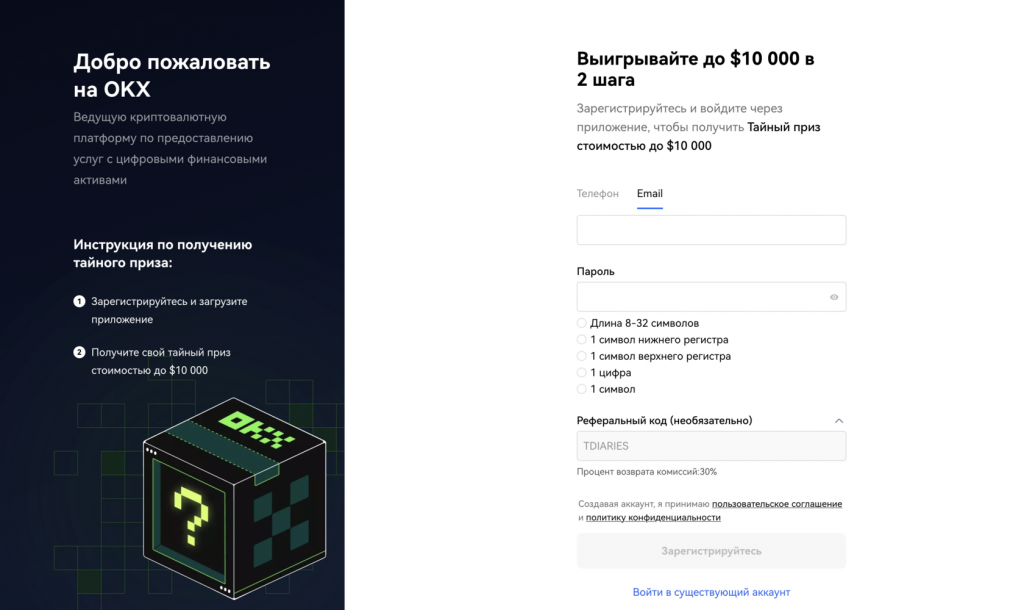Viewport: 1024px width, 610px height.
Task: Open Войти в существующий аккаунт link
Action: tap(711, 592)
